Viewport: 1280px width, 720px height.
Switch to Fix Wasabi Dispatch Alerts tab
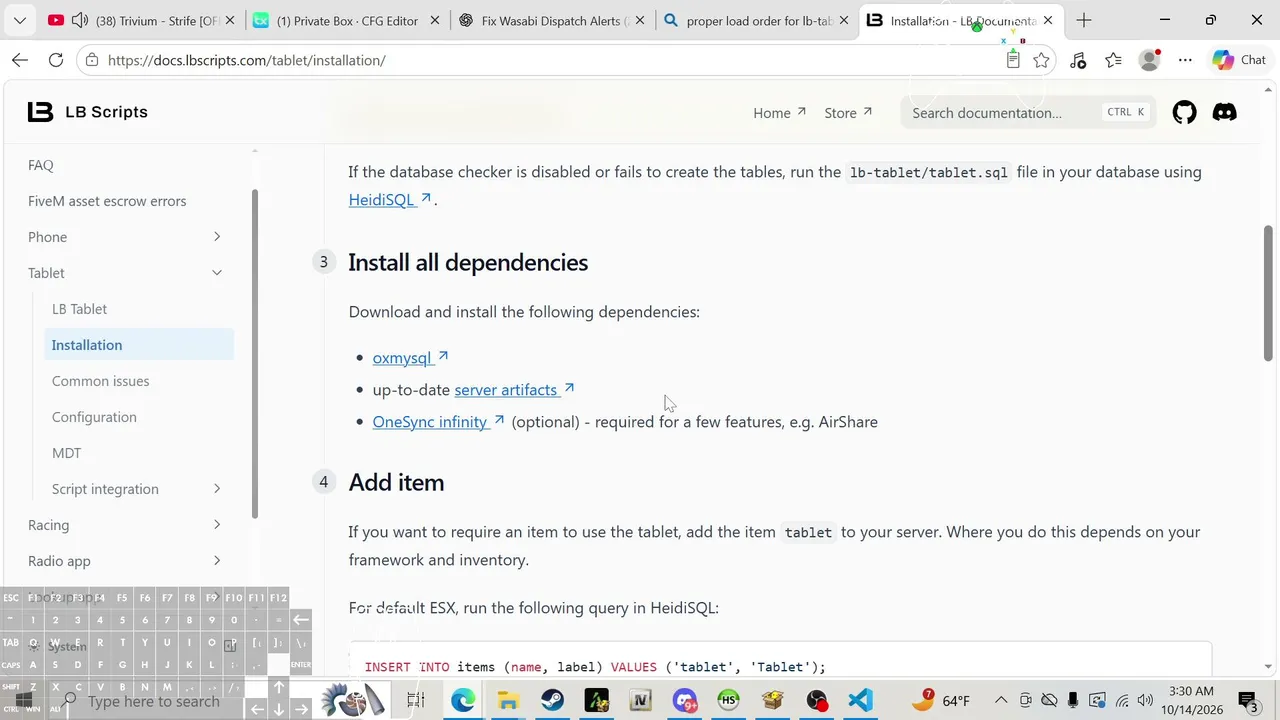point(552,20)
